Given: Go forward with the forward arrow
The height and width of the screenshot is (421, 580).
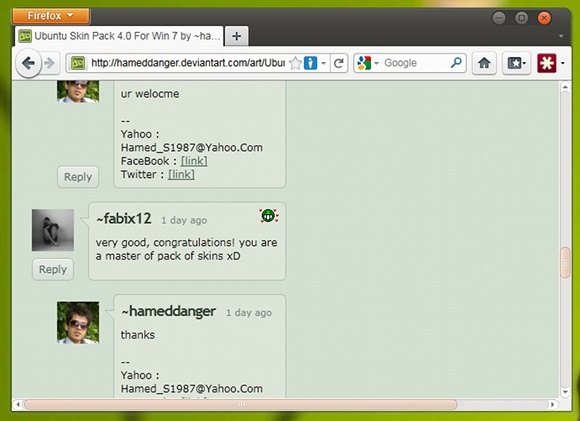Looking at the screenshot, I should pyautogui.click(x=49, y=63).
